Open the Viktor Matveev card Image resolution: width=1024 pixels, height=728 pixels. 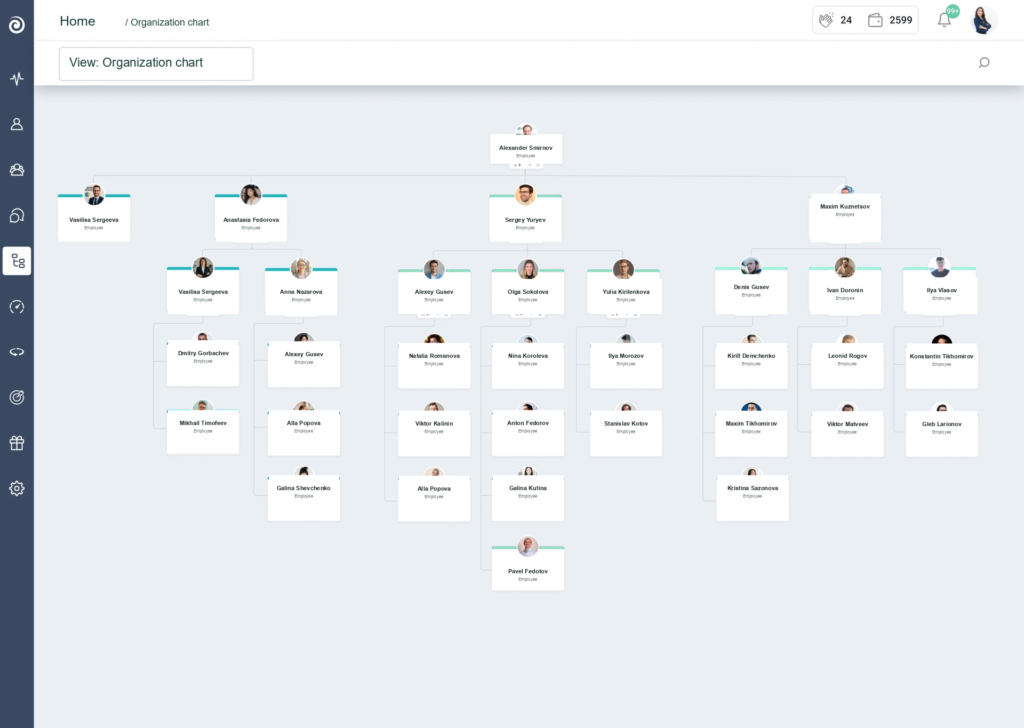(x=847, y=434)
